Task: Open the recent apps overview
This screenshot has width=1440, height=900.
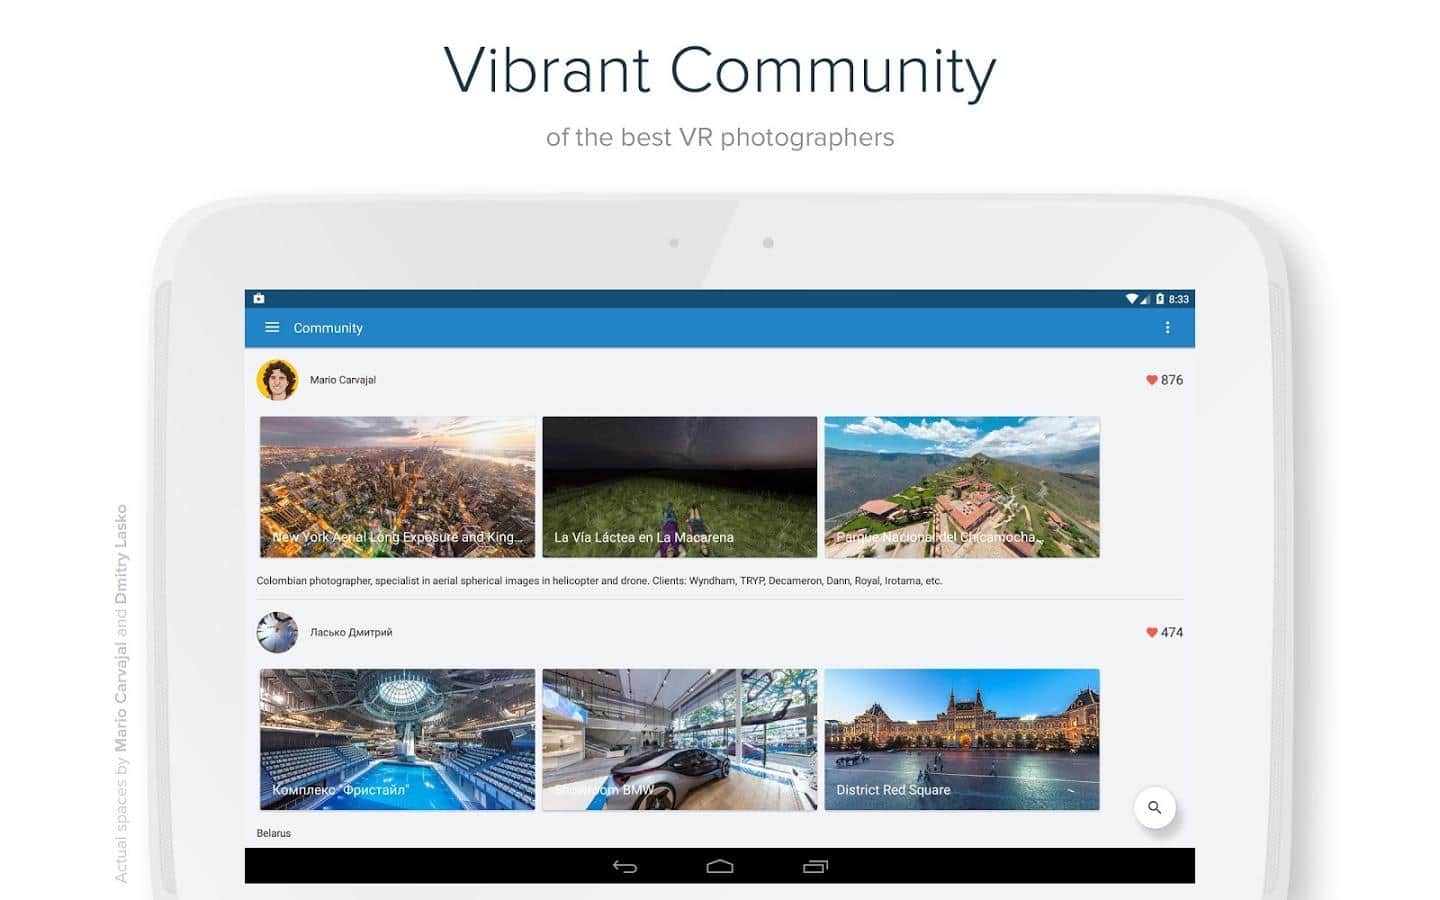Action: pyautogui.click(x=815, y=866)
